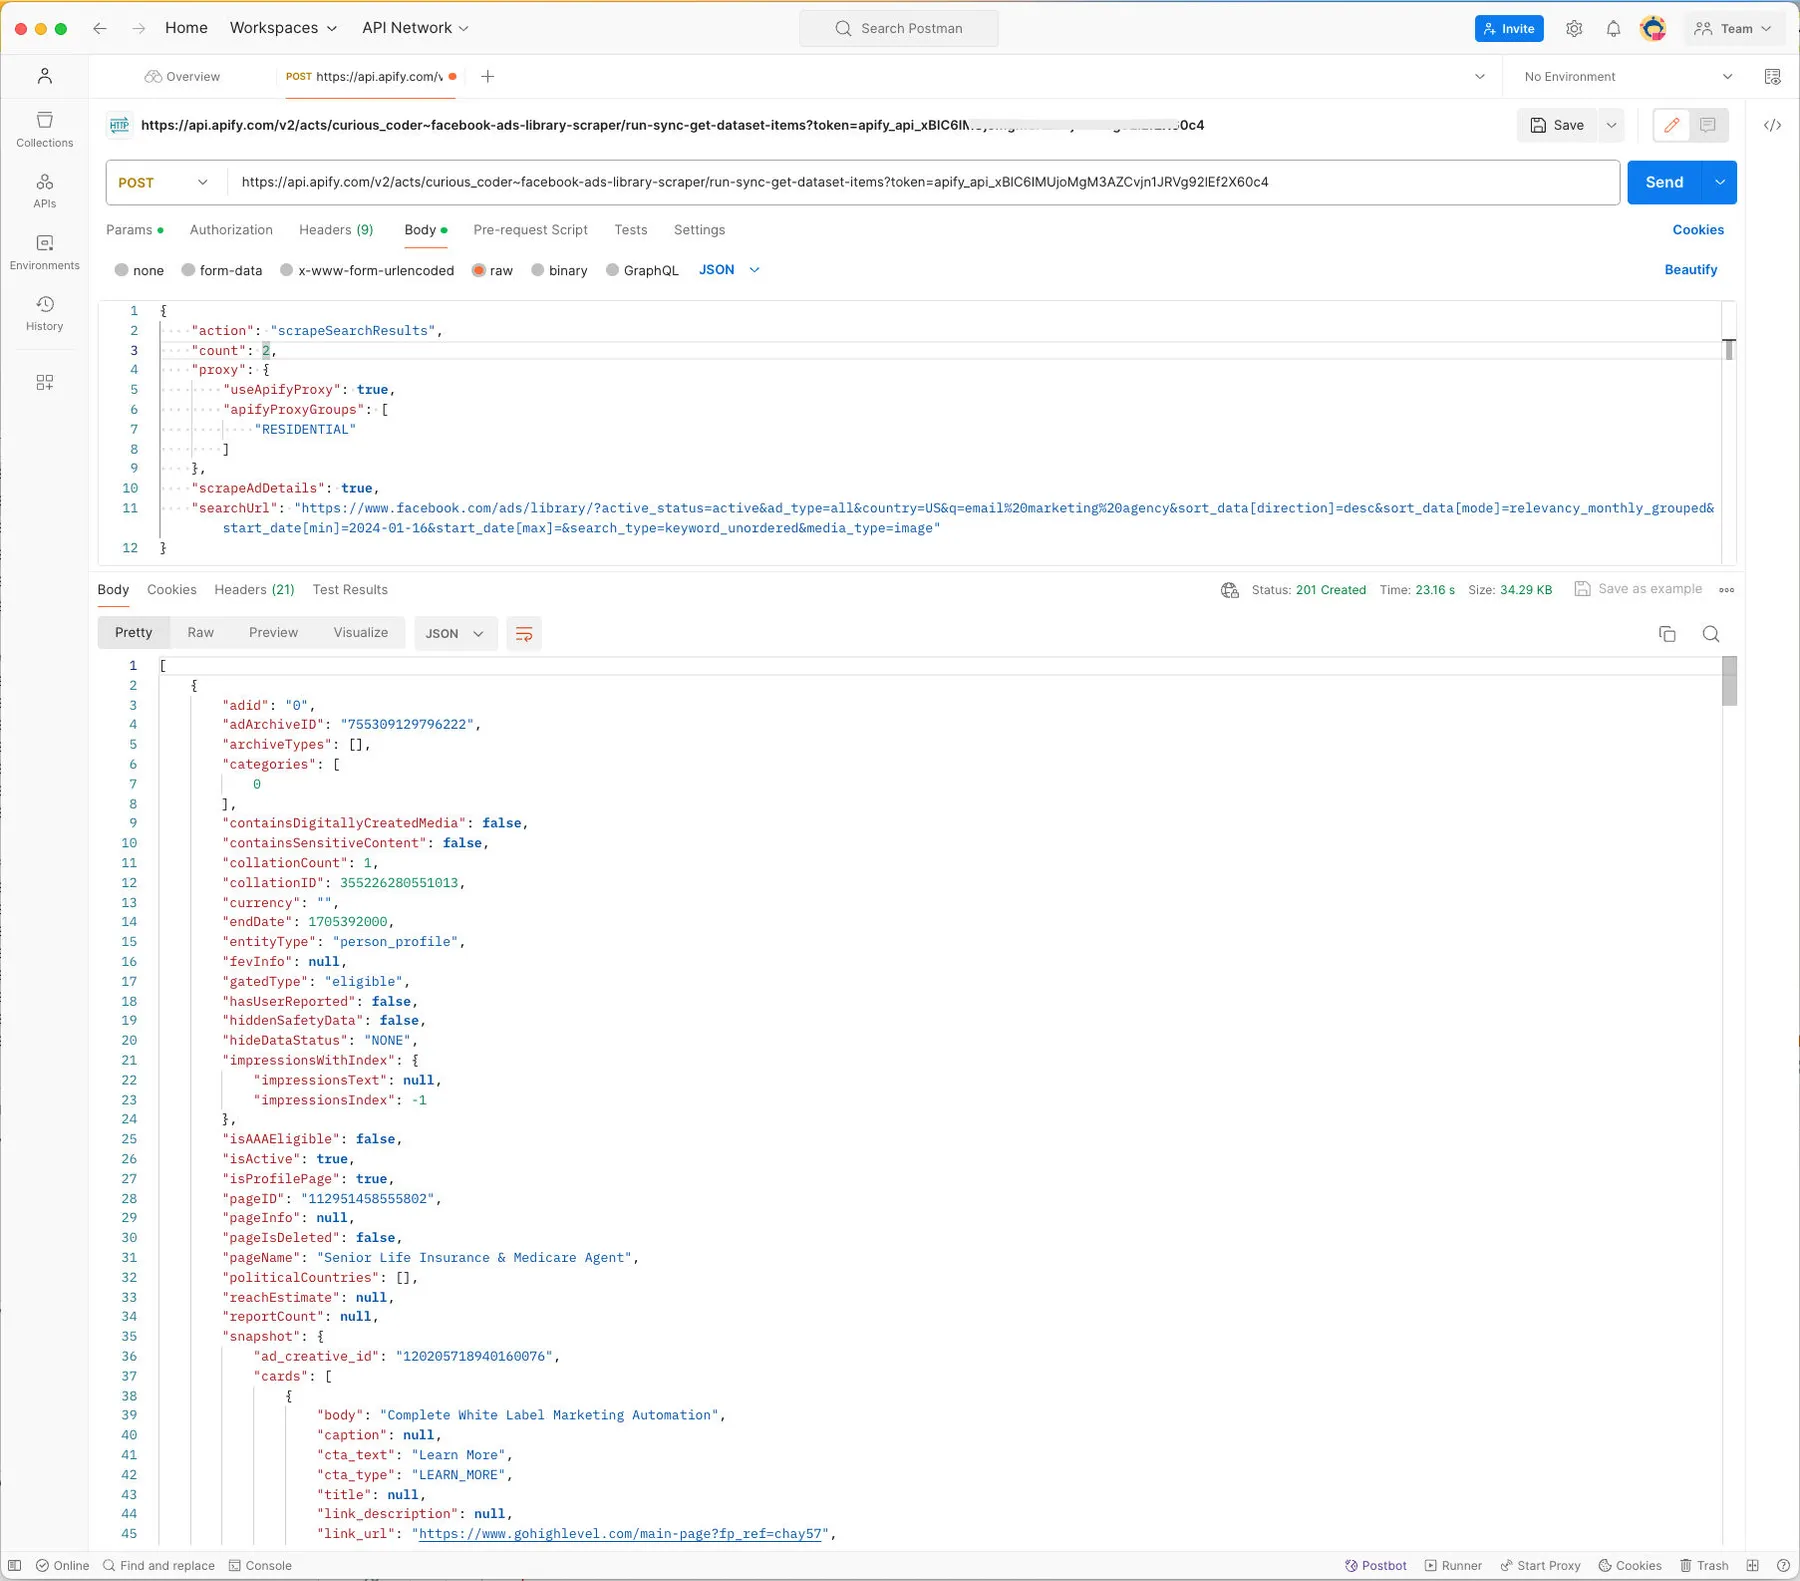Focus the request URL input field
1800x1581 pixels.
[x=922, y=182]
